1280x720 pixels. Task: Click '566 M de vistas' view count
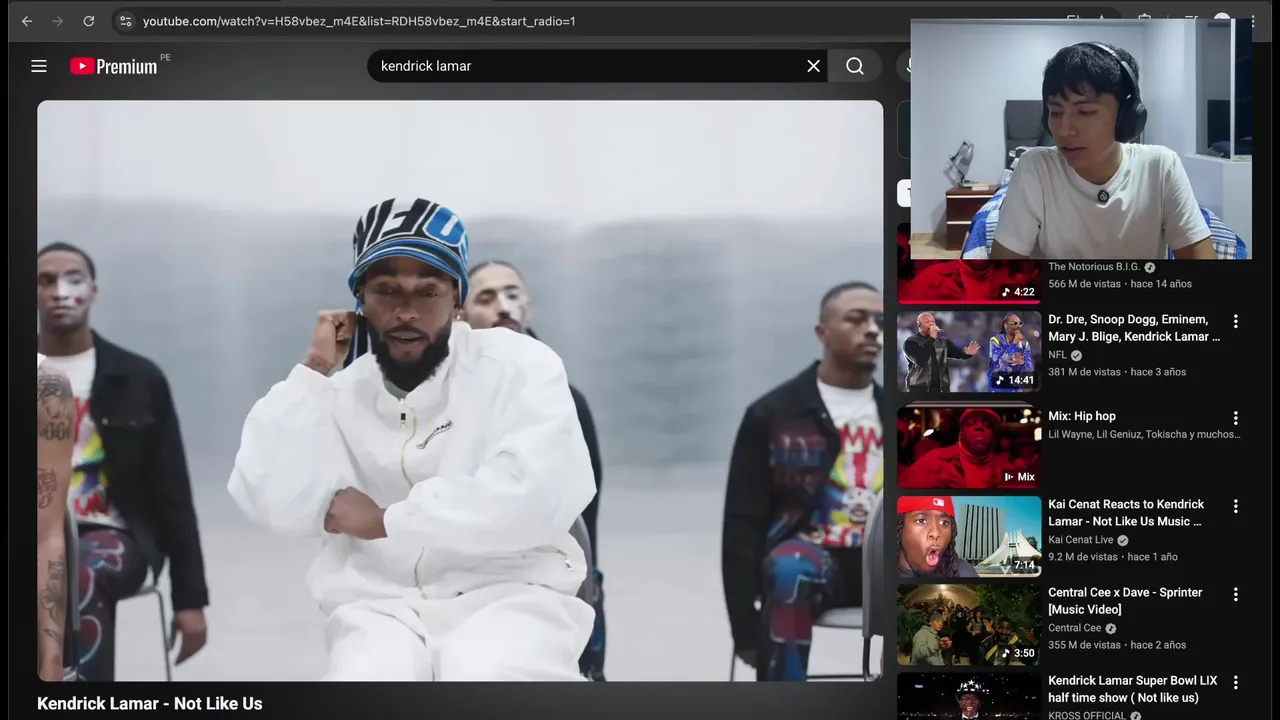click(x=1084, y=284)
